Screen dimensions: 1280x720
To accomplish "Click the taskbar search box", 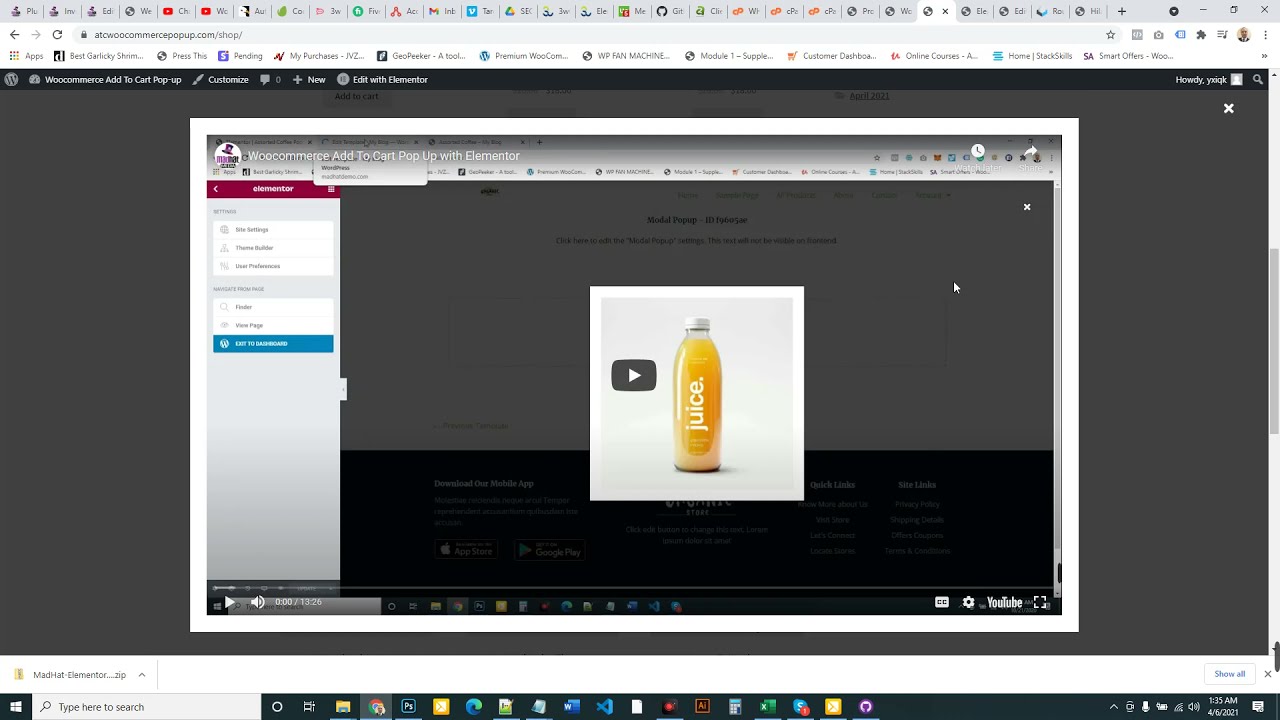I will pos(146,706).
